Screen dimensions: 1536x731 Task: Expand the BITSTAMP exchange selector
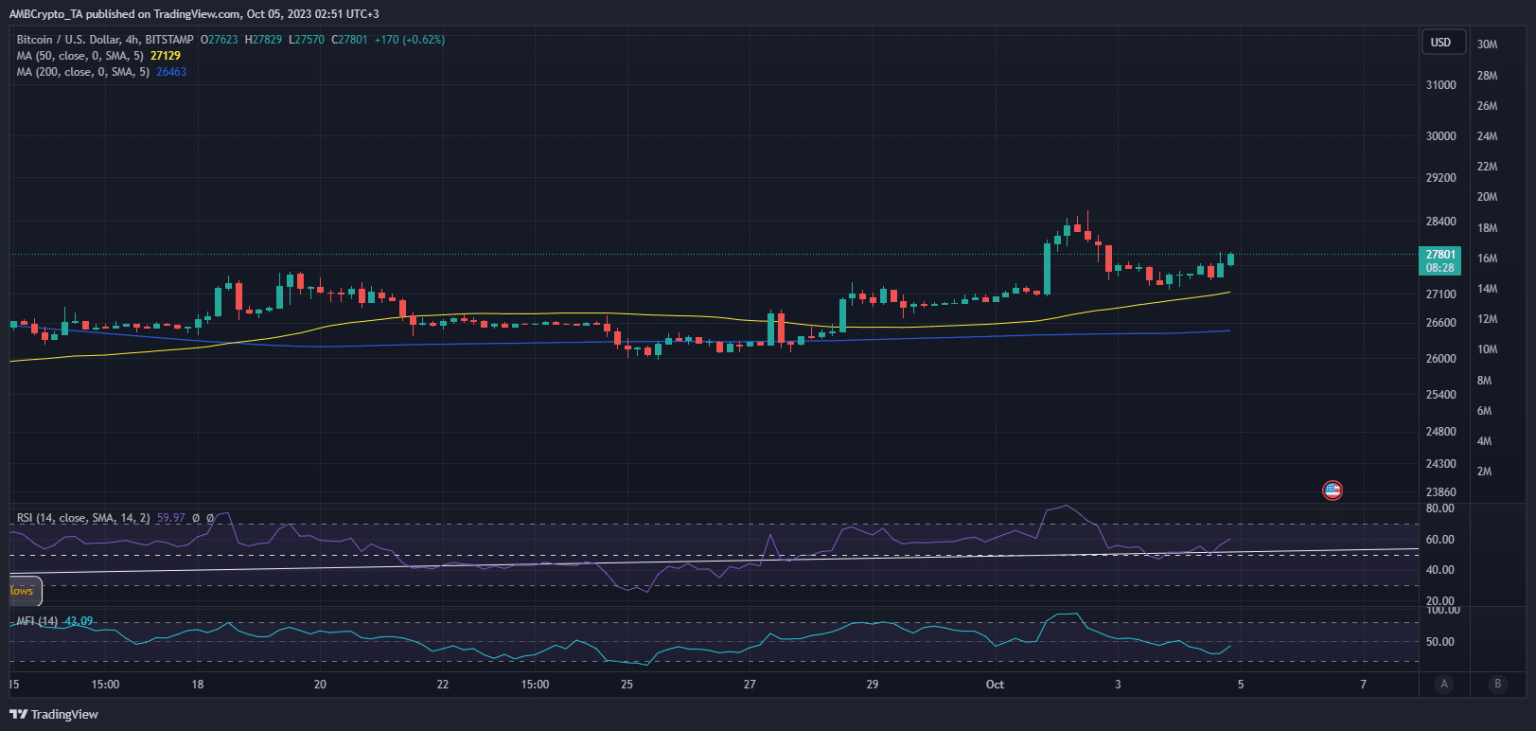pos(172,40)
